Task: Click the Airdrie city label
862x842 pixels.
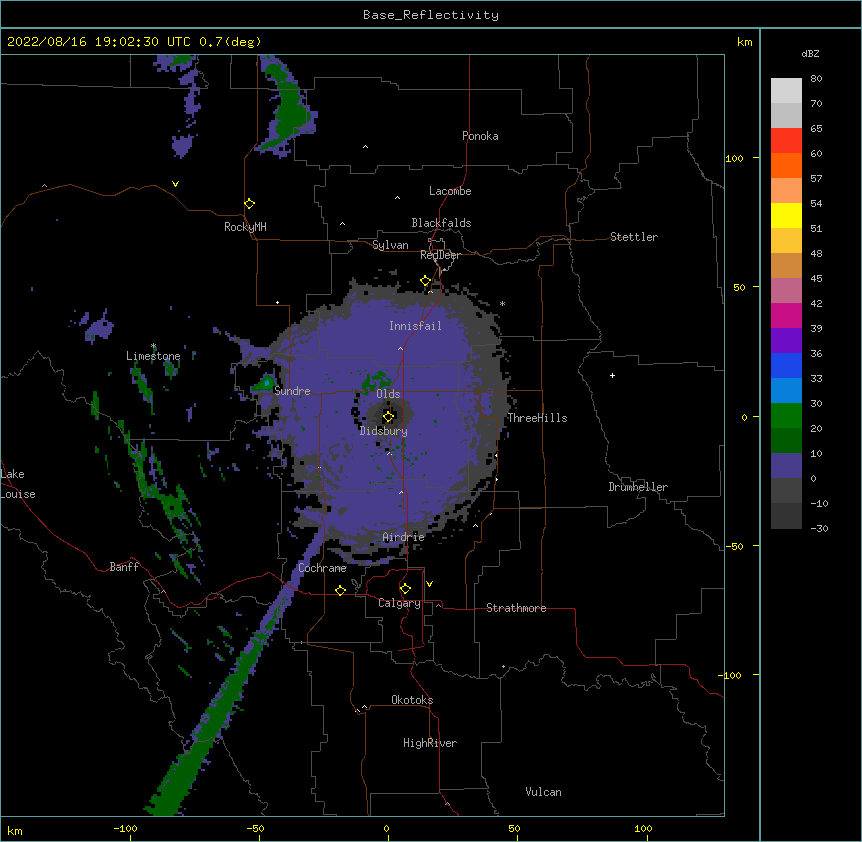Action: [403, 537]
